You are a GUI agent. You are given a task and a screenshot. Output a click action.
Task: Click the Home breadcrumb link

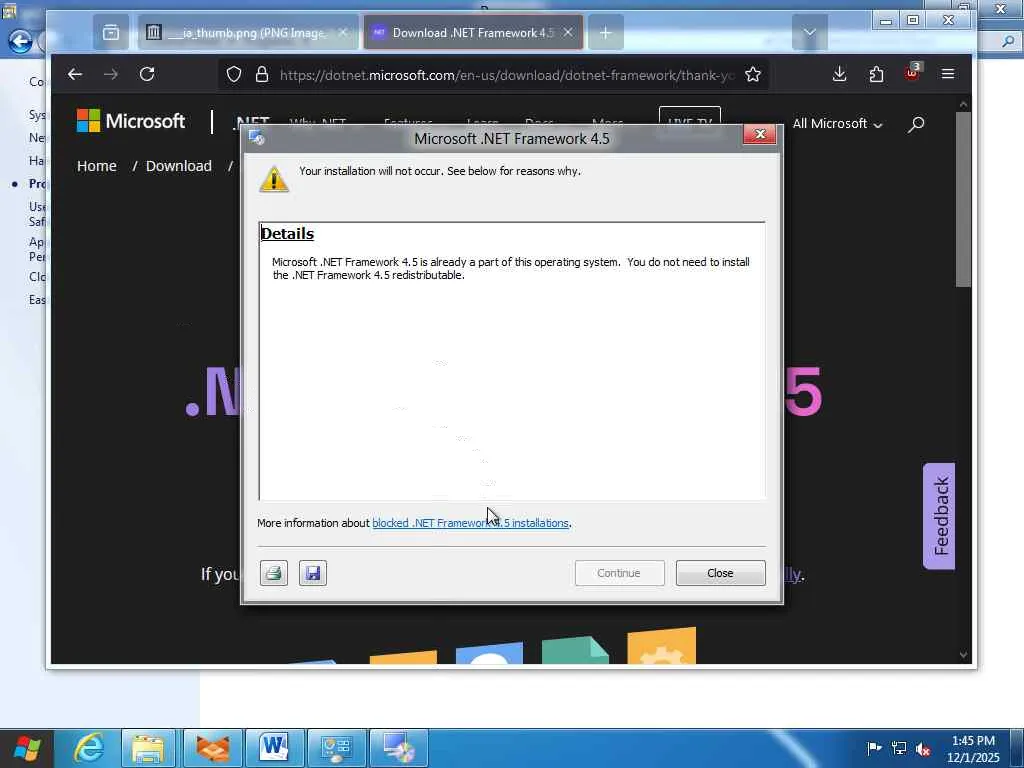[97, 166]
